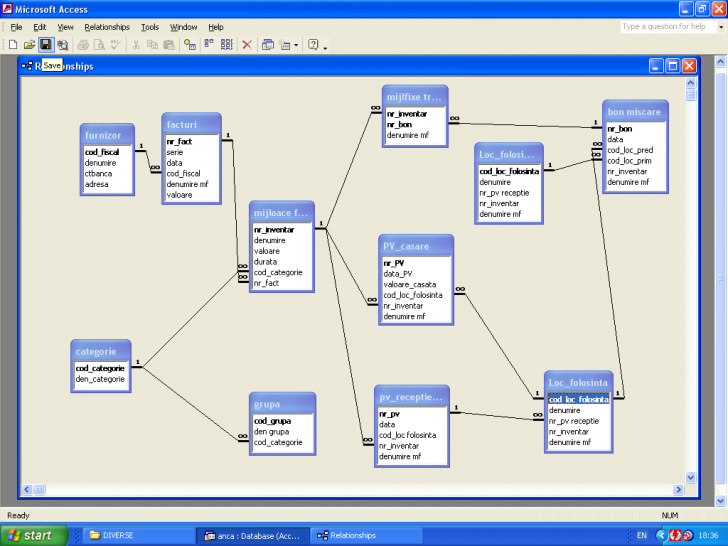Image resolution: width=728 pixels, height=546 pixels.
Task: Click the Open folder toolbar icon
Action: point(29,45)
